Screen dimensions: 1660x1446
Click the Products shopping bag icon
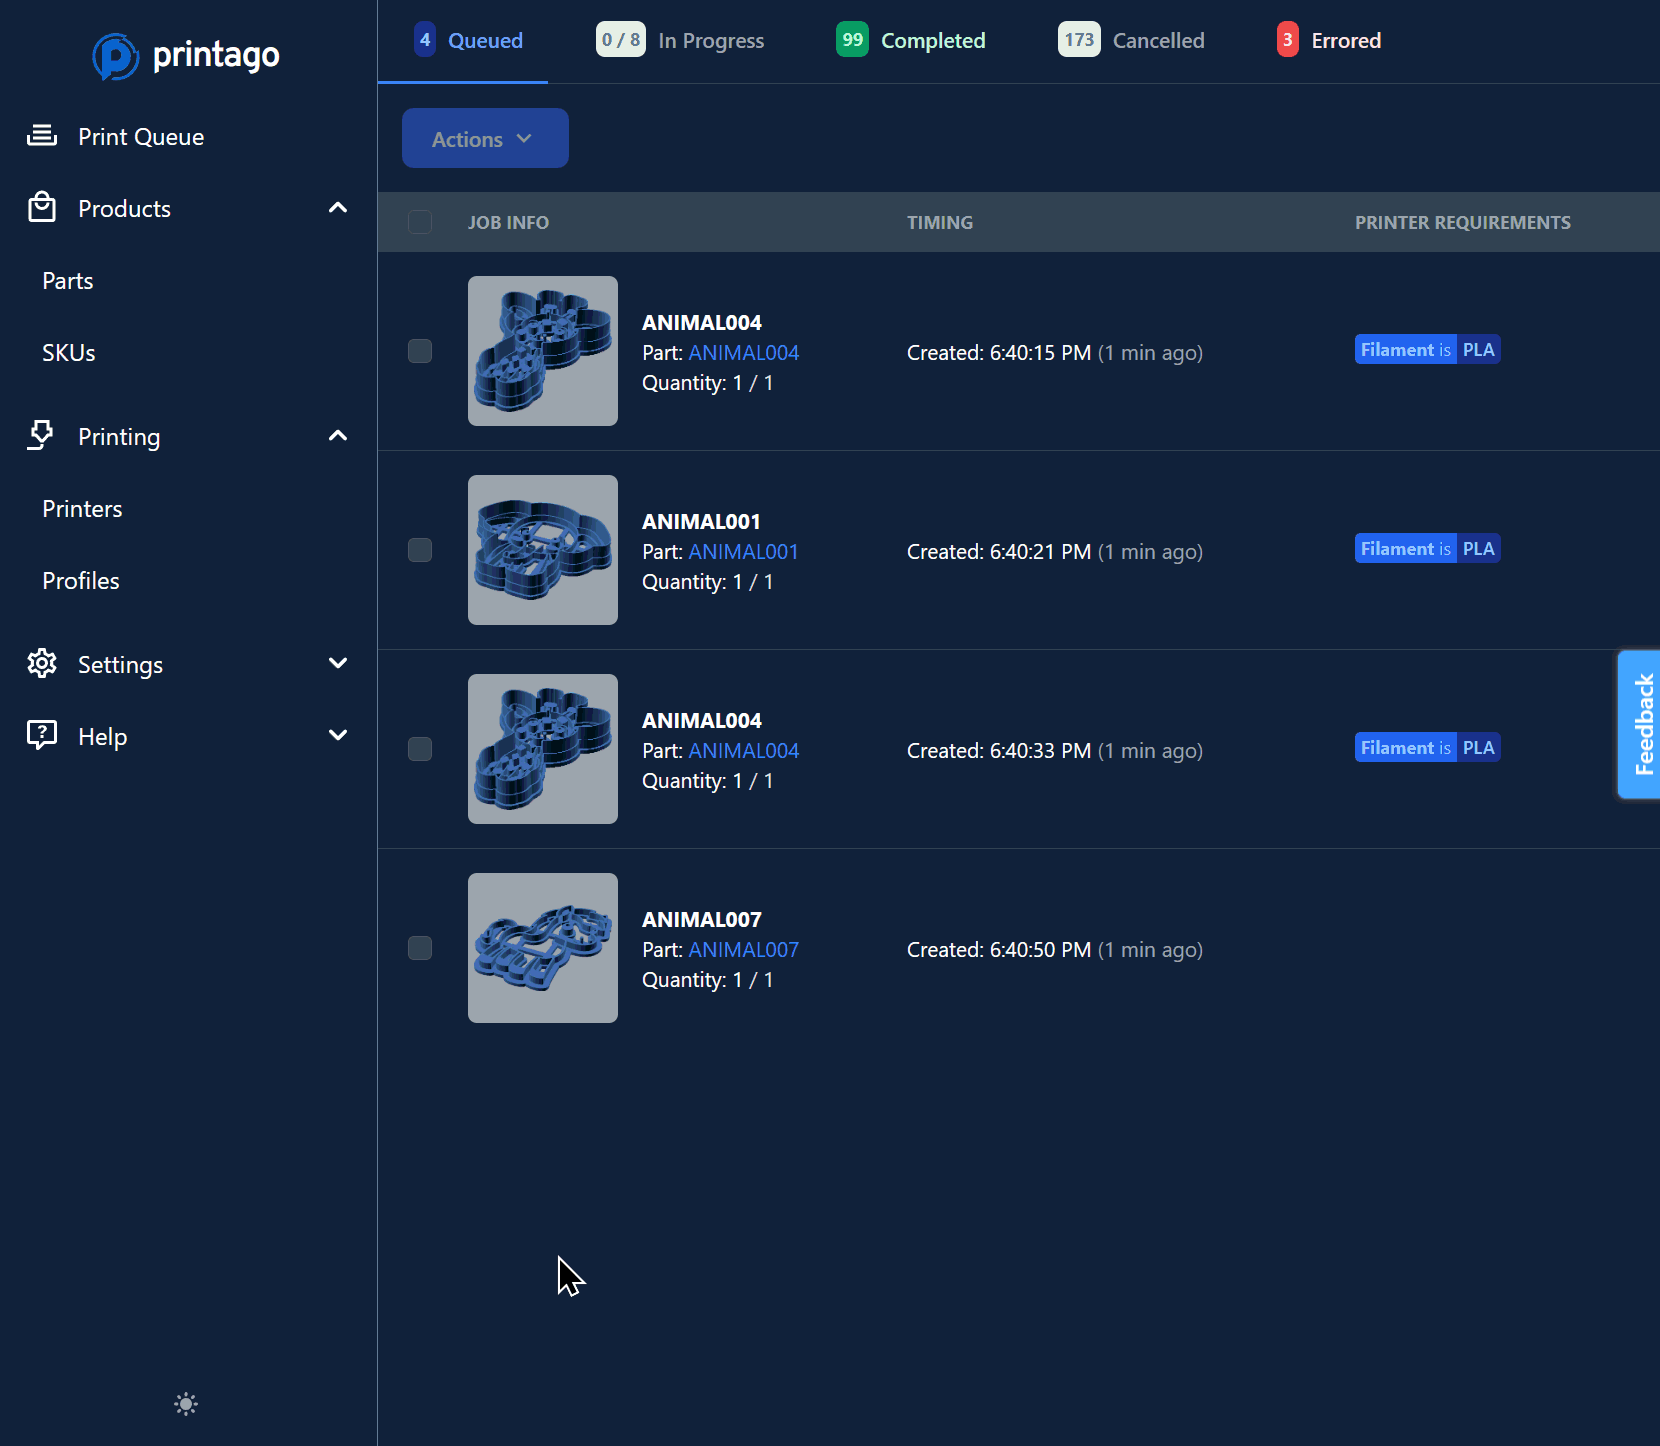[x=42, y=207]
